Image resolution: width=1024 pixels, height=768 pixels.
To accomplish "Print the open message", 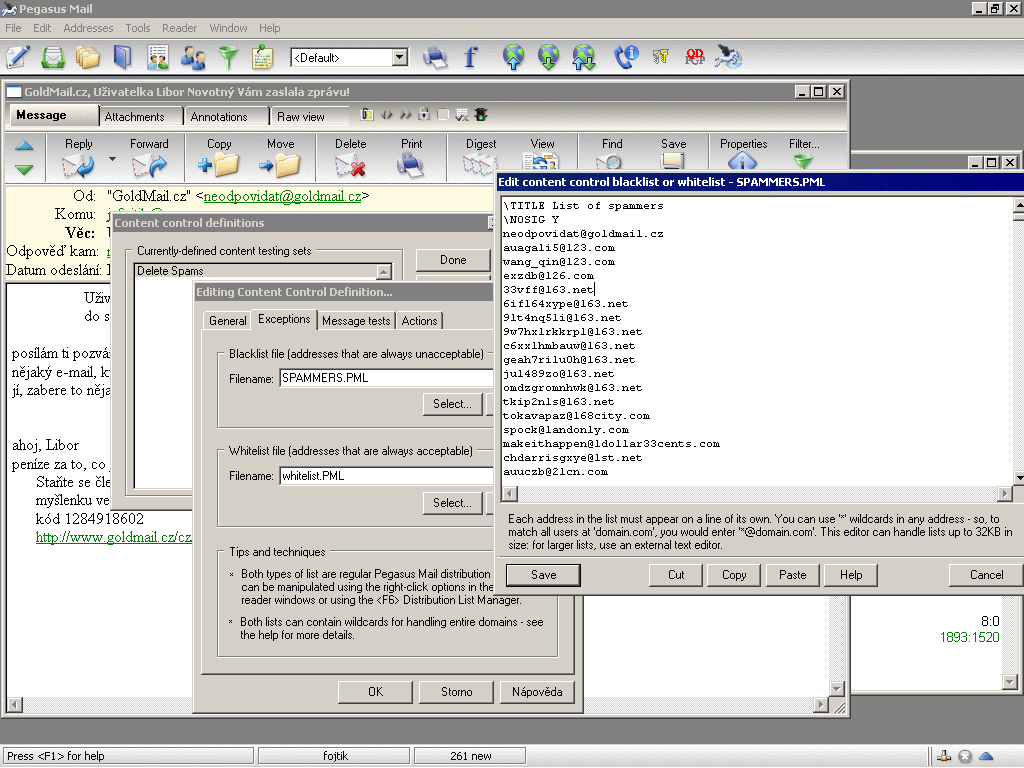I will pos(411,157).
